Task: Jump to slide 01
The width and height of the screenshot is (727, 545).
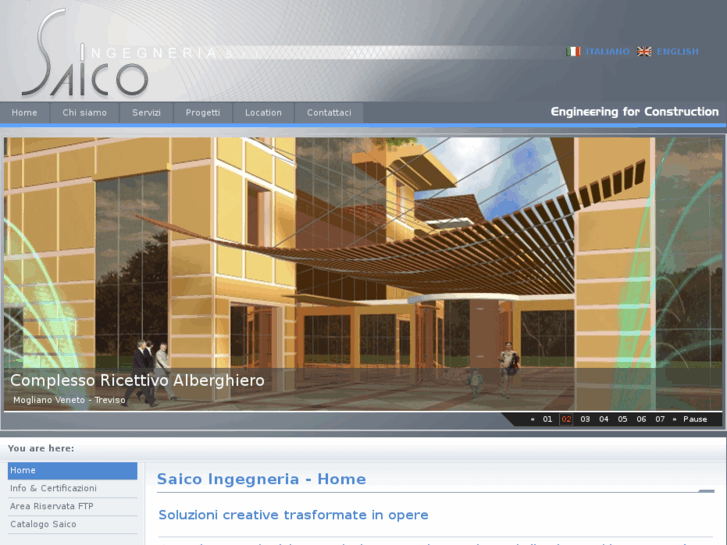Action: (548, 419)
